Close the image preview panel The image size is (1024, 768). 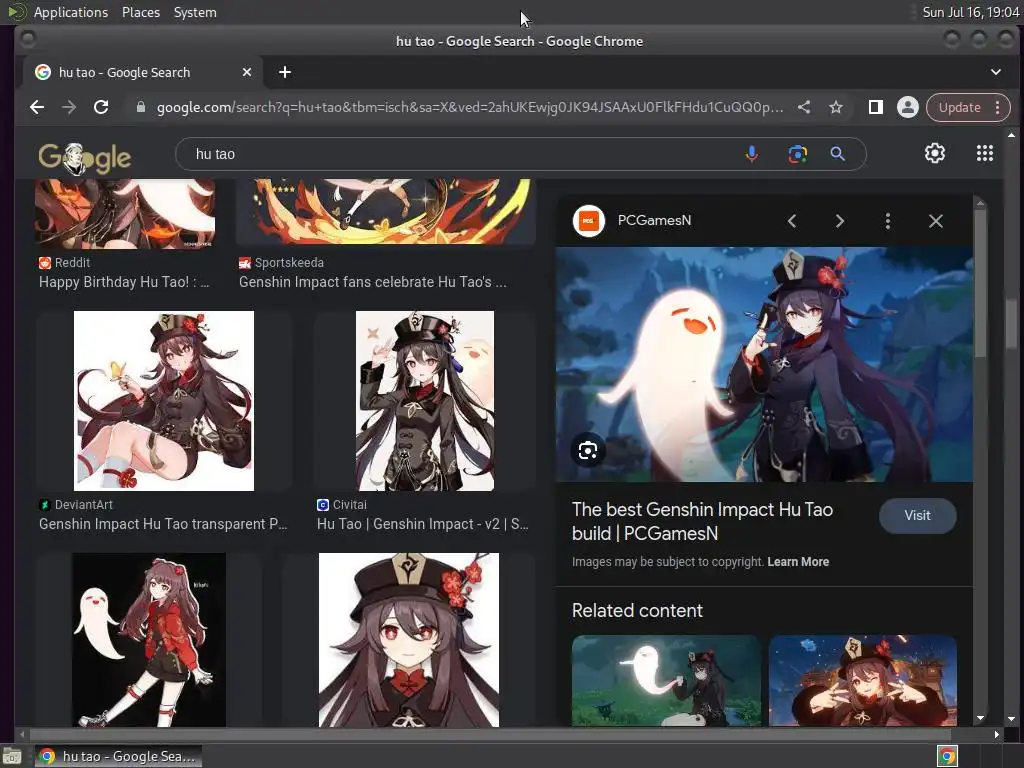pyautogui.click(x=936, y=221)
